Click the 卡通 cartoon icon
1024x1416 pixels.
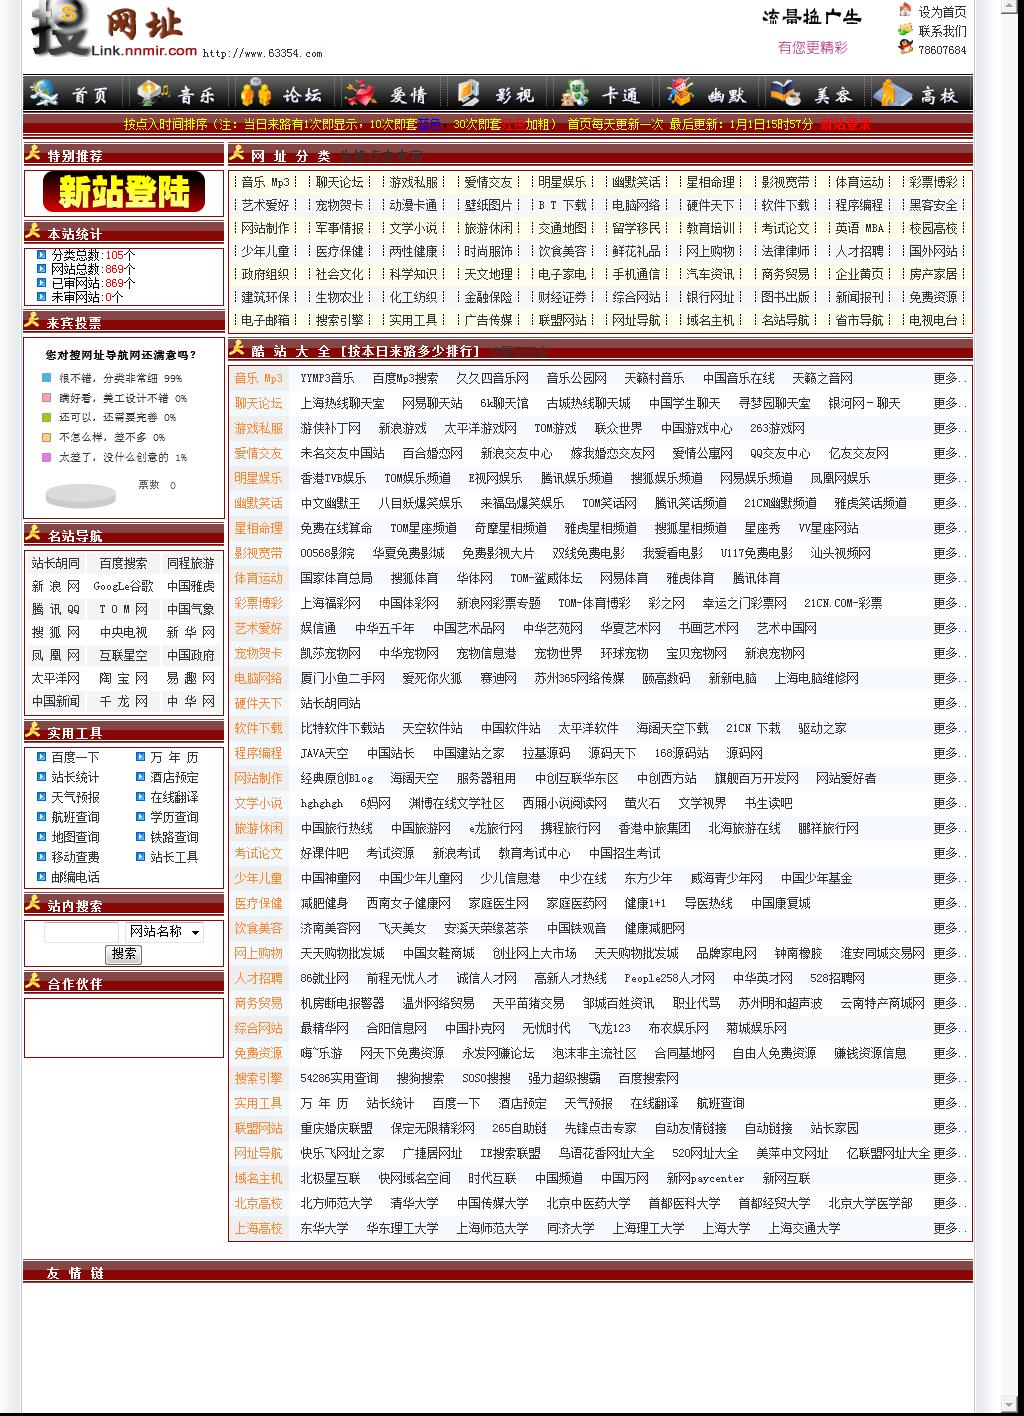coord(574,93)
